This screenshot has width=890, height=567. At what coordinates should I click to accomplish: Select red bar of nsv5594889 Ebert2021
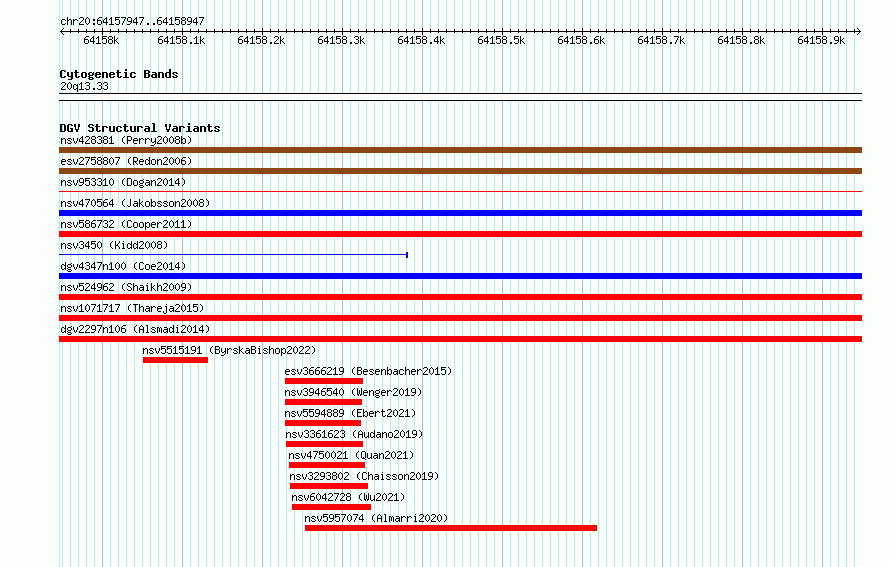(x=323, y=423)
